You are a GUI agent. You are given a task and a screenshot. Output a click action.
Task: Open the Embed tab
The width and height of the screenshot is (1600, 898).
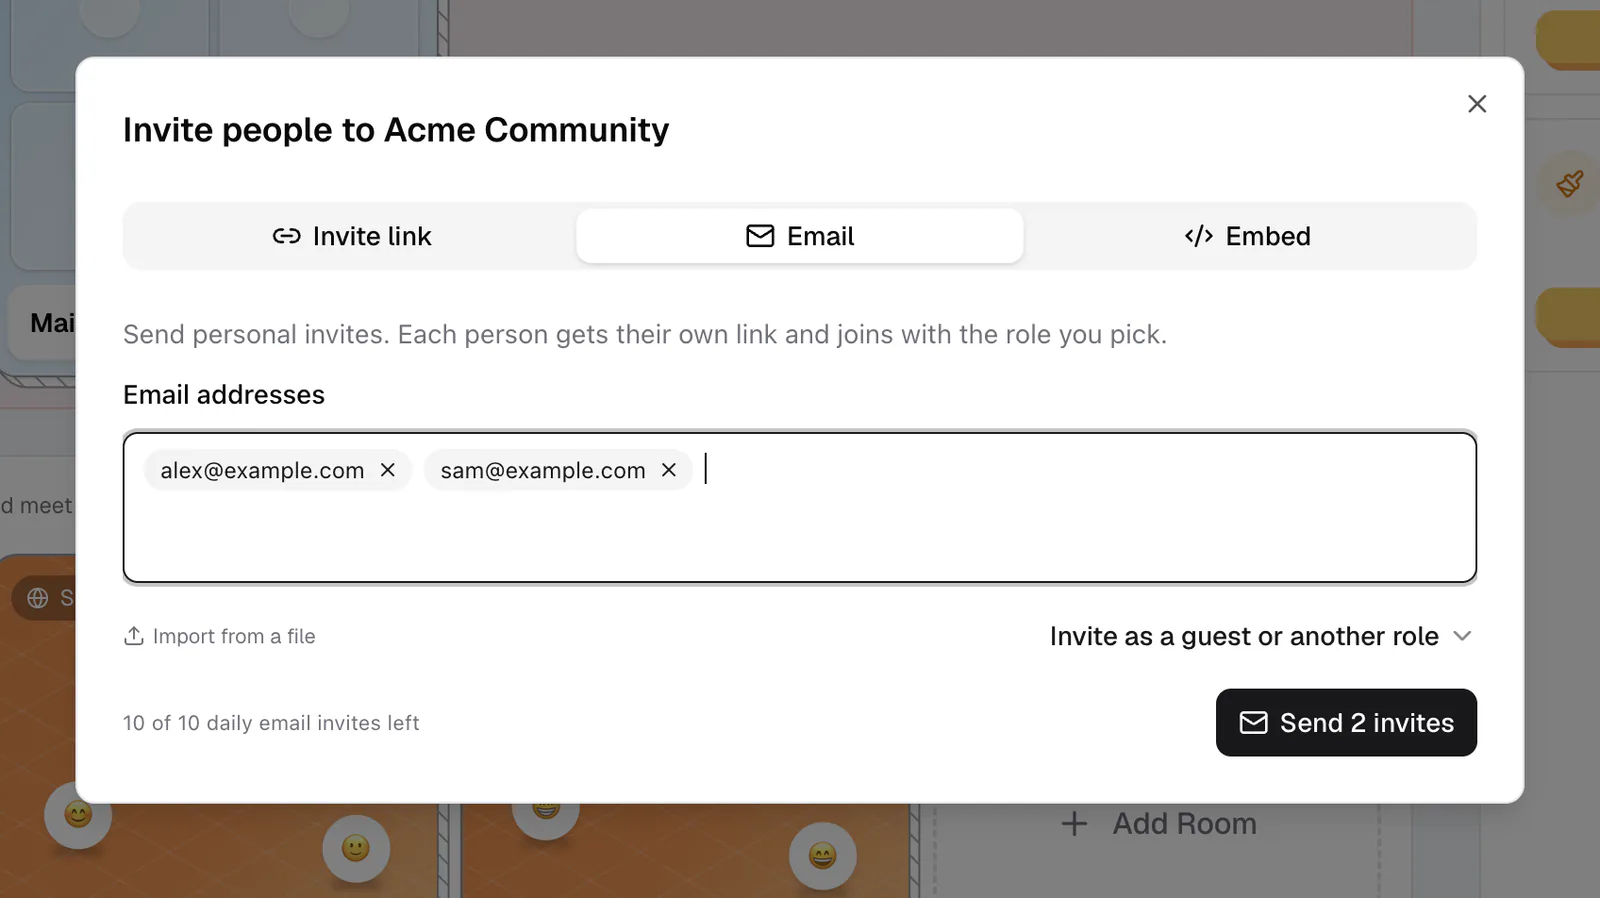(1247, 236)
